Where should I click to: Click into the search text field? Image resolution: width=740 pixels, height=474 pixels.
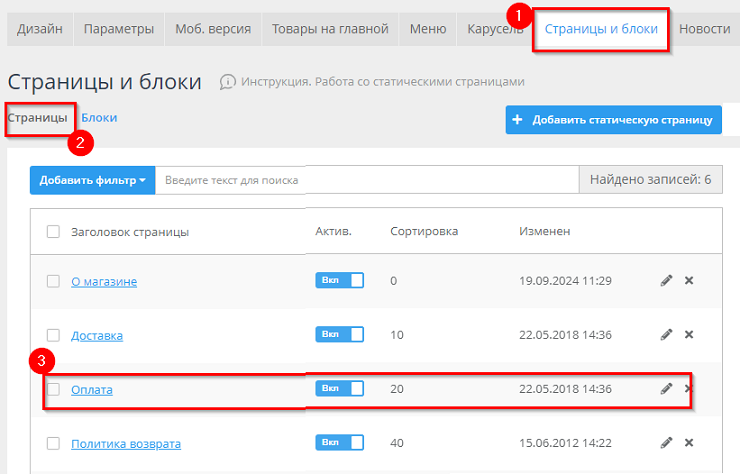point(365,180)
